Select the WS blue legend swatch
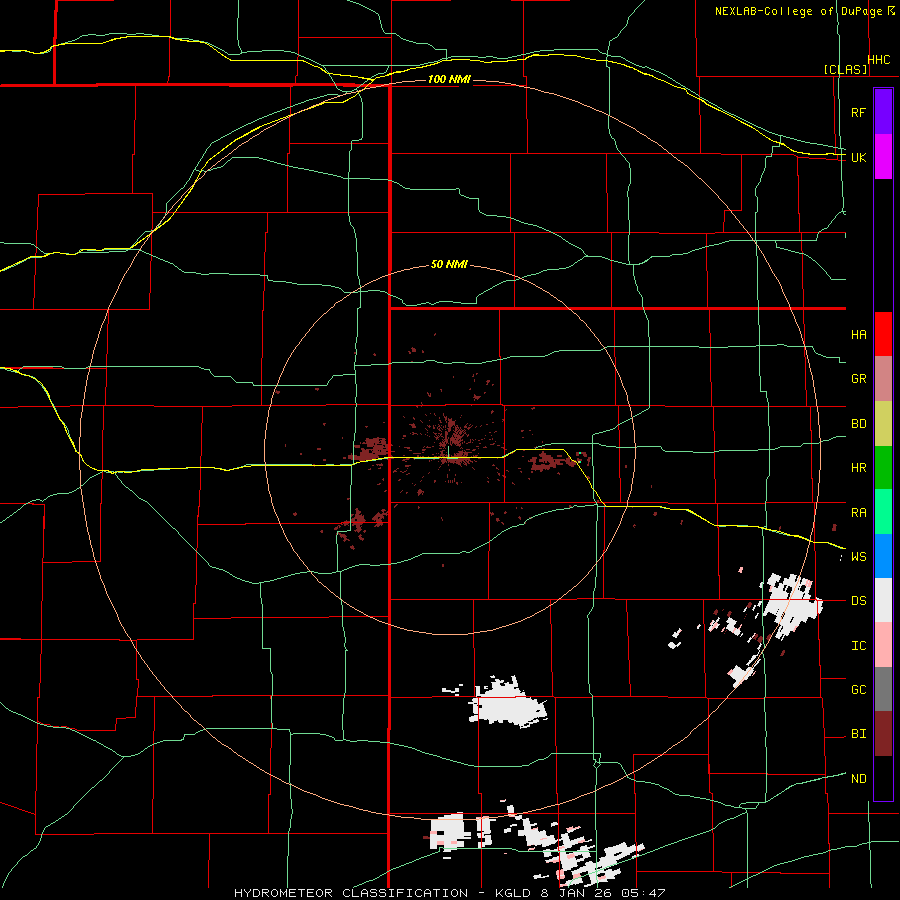 (883, 556)
